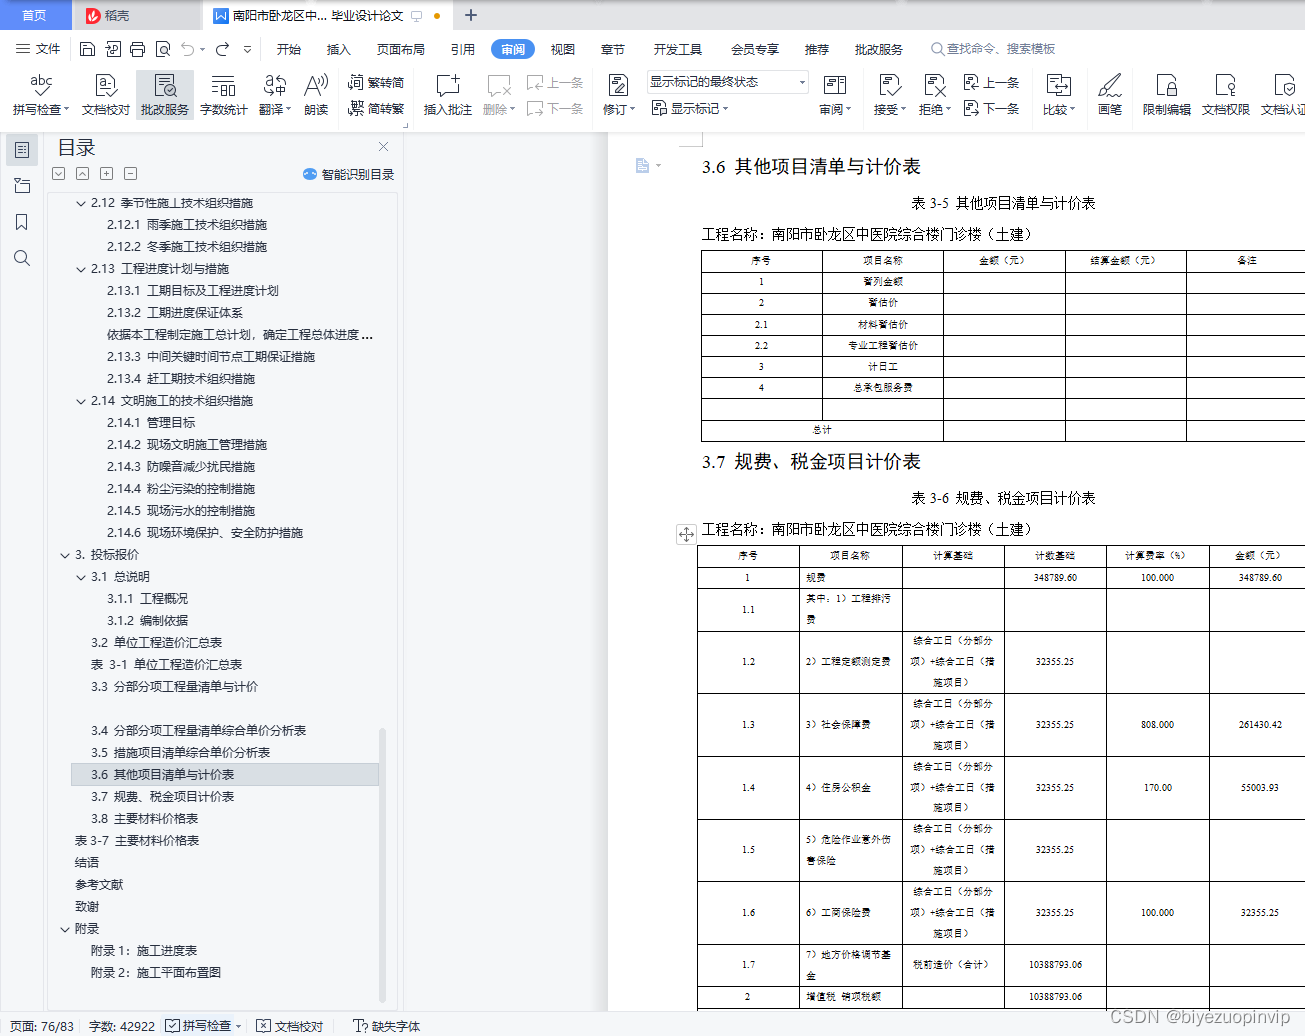Convert text with 简转繁

click(376, 108)
